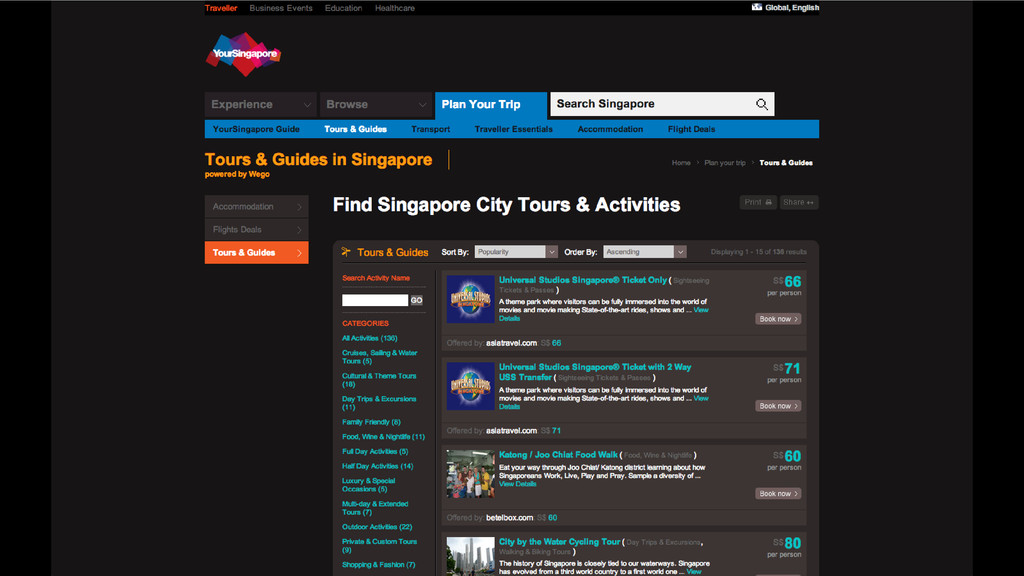Click Katong / Joo Chiat Food Walk thumbnail
This screenshot has height=576, width=1024.
coord(470,474)
